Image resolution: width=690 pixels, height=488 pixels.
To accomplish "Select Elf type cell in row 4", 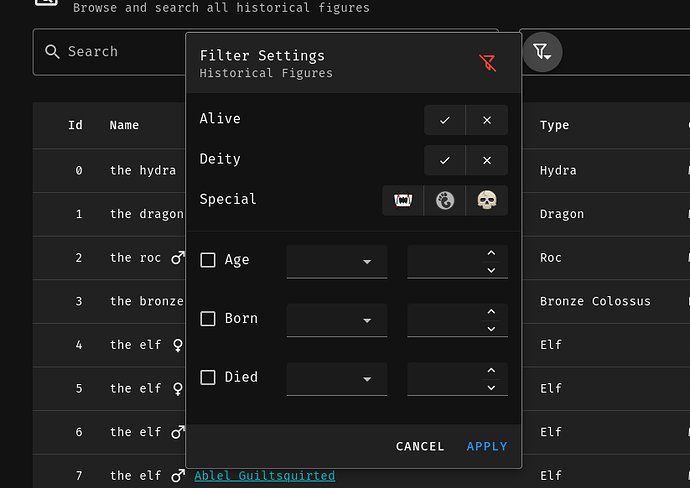I will pyautogui.click(x=551, y=345).
